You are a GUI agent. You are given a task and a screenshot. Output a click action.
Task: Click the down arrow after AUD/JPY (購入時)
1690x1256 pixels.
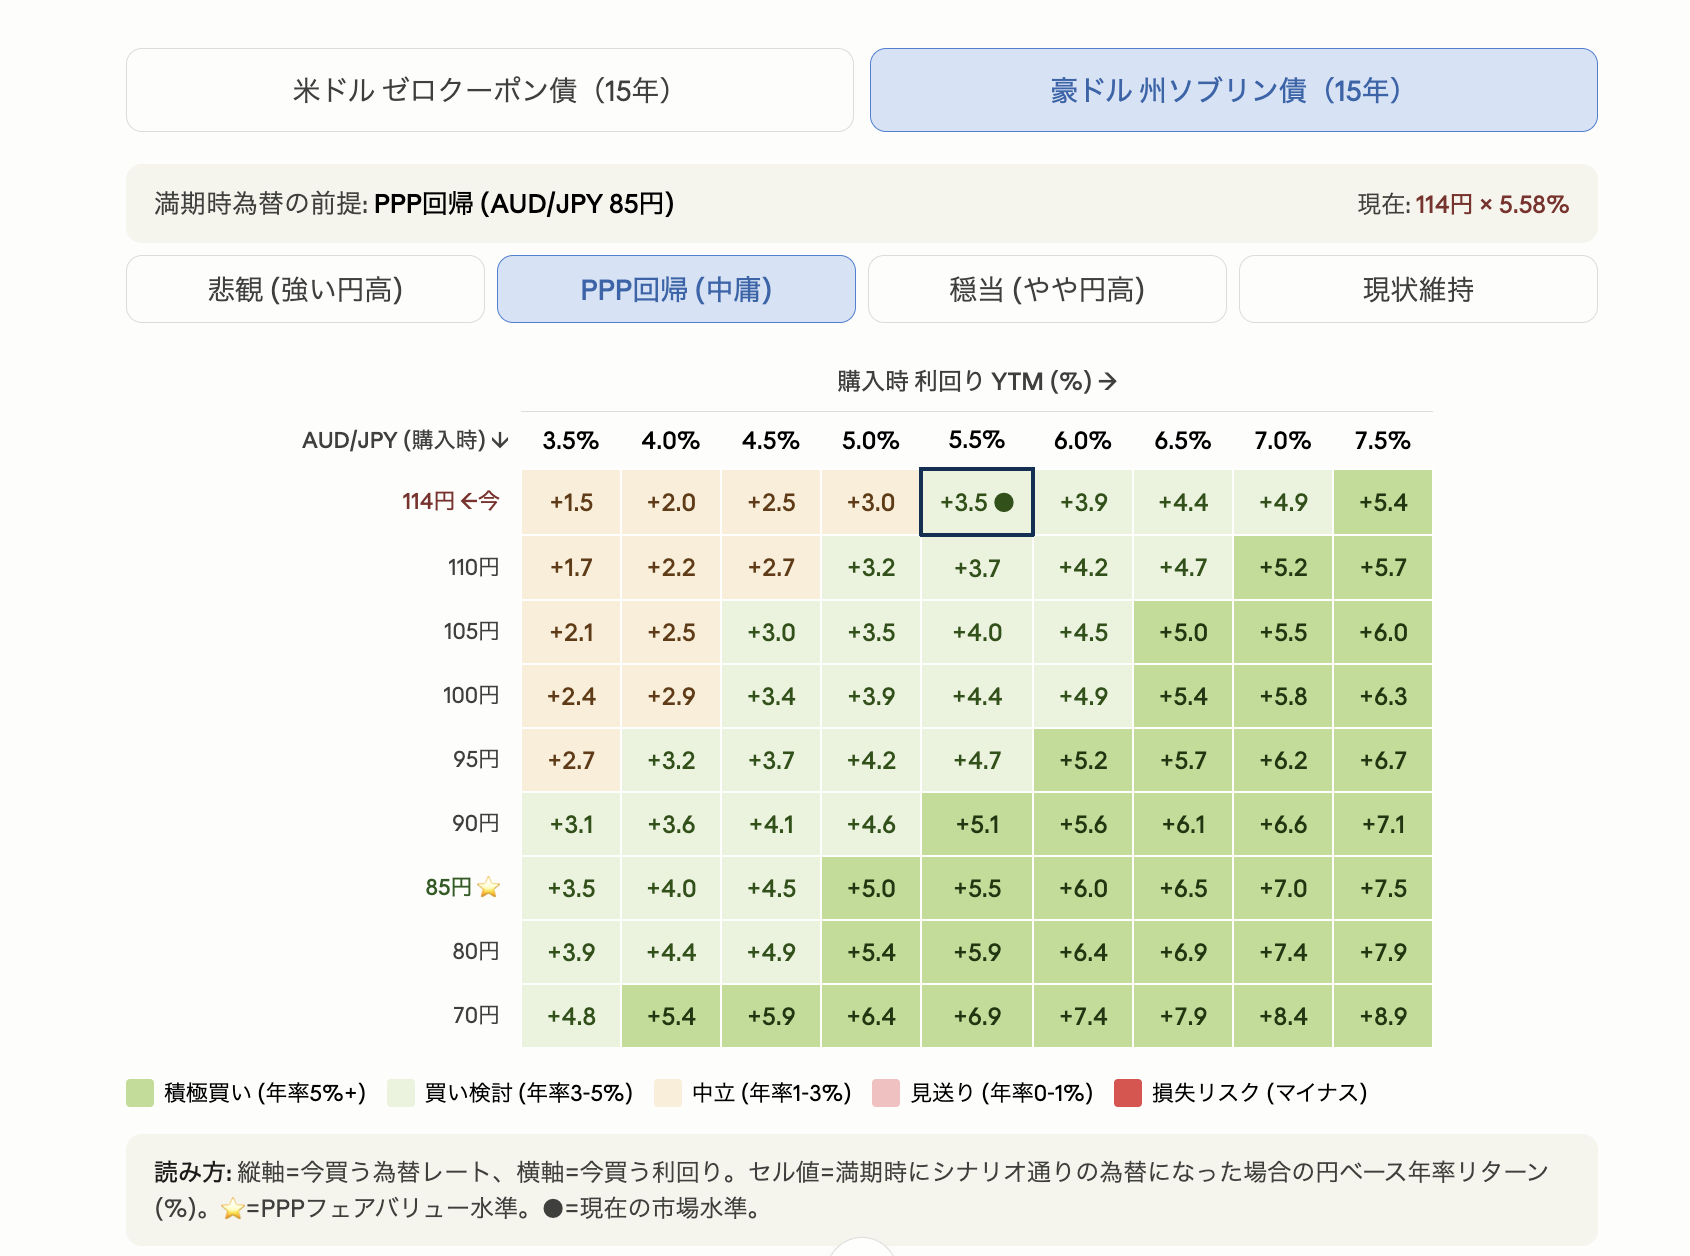[501, 440]
